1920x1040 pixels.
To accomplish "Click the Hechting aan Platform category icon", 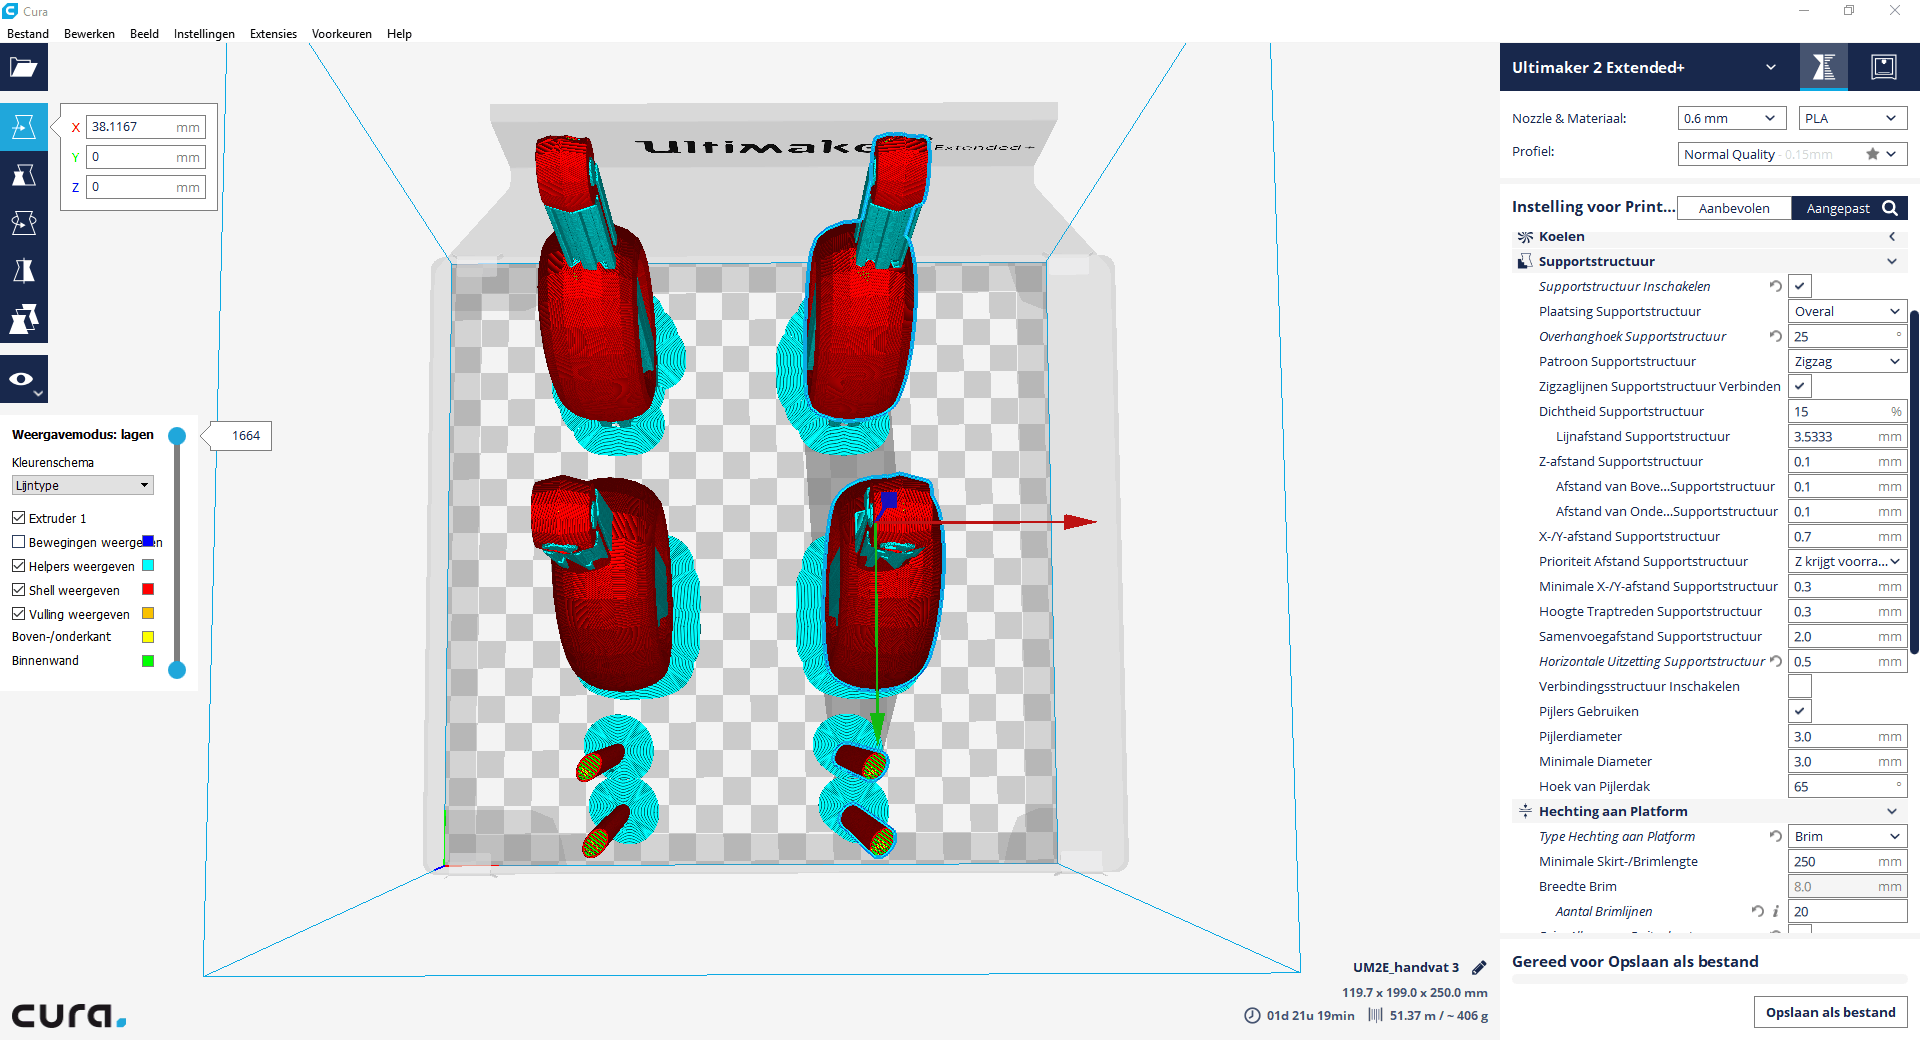I will (1525, 811).
